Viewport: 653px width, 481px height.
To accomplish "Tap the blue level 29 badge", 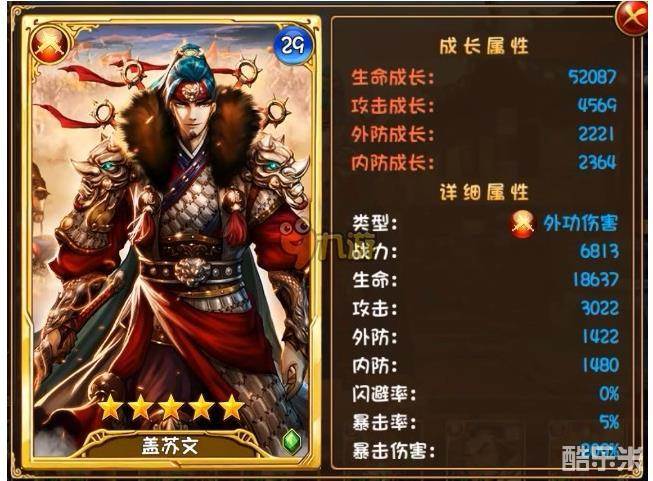I will (293, 45).
